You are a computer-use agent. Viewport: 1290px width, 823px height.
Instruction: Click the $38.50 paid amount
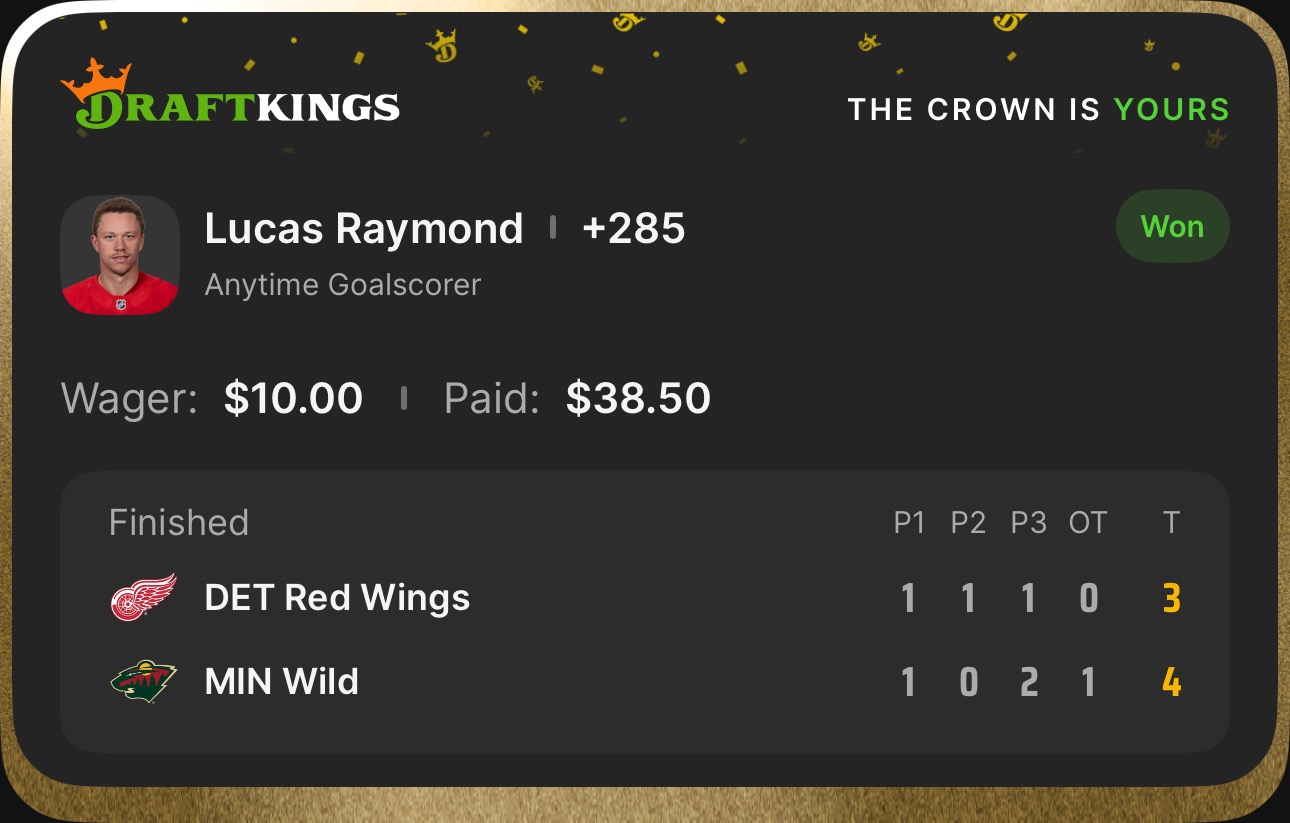click(638, 398)
